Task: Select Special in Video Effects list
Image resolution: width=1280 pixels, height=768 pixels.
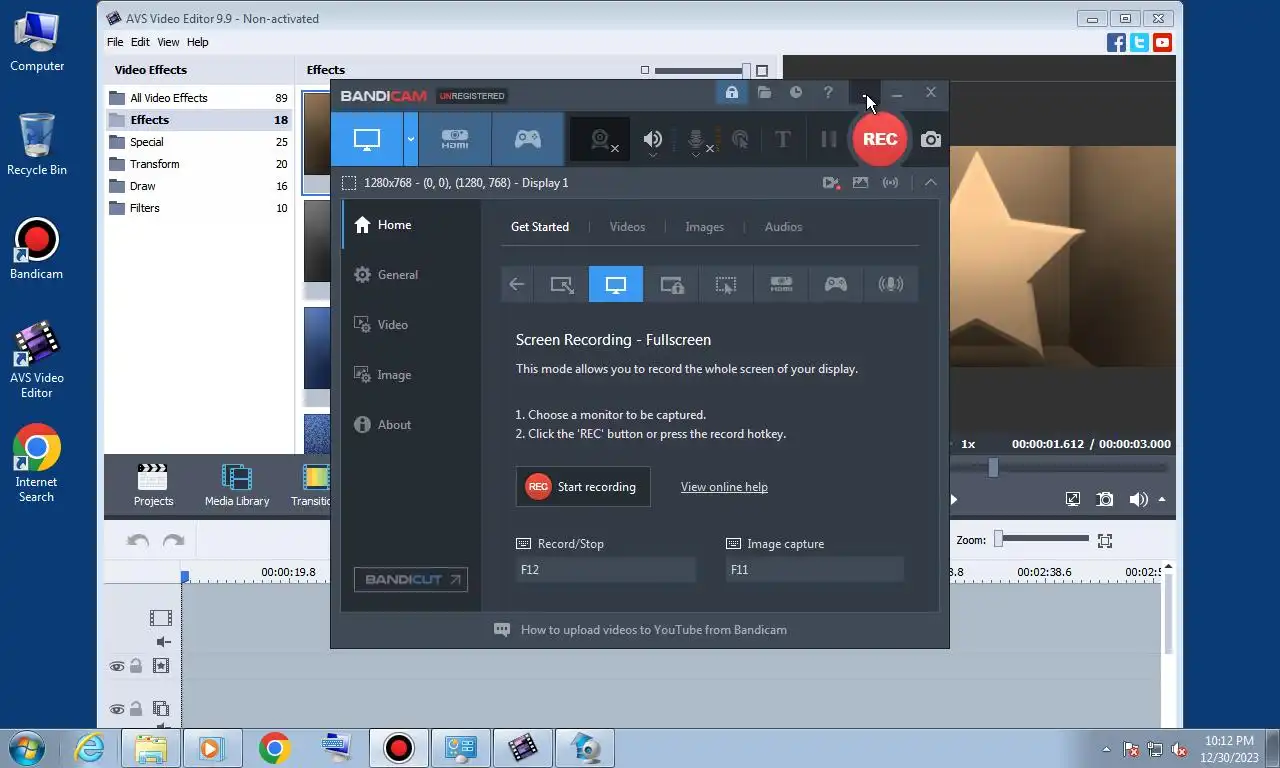Action: pos(197,142)
